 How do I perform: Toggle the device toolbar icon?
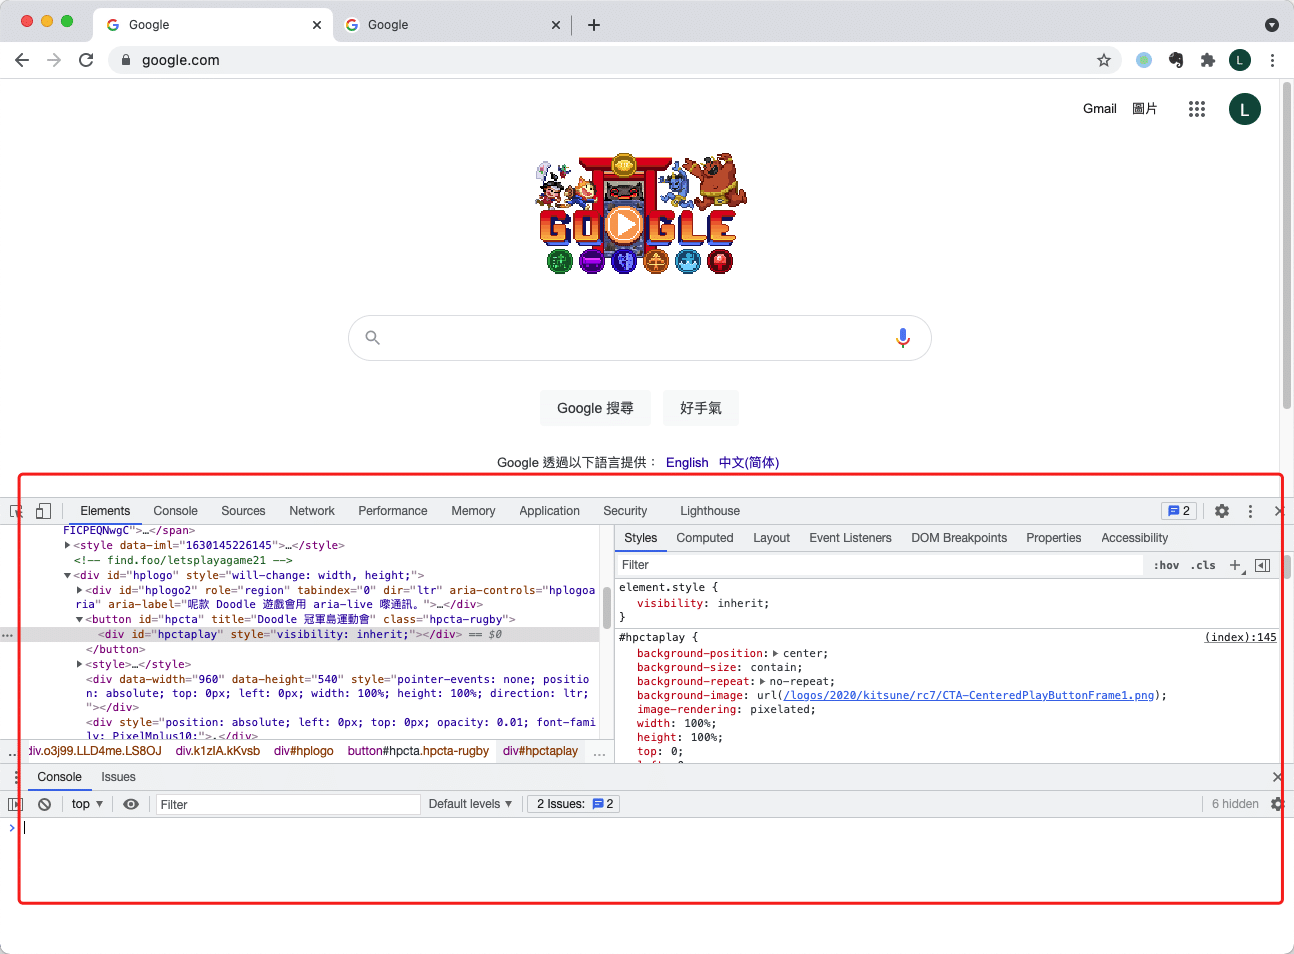pyautogui.click(x=42, y=511)
